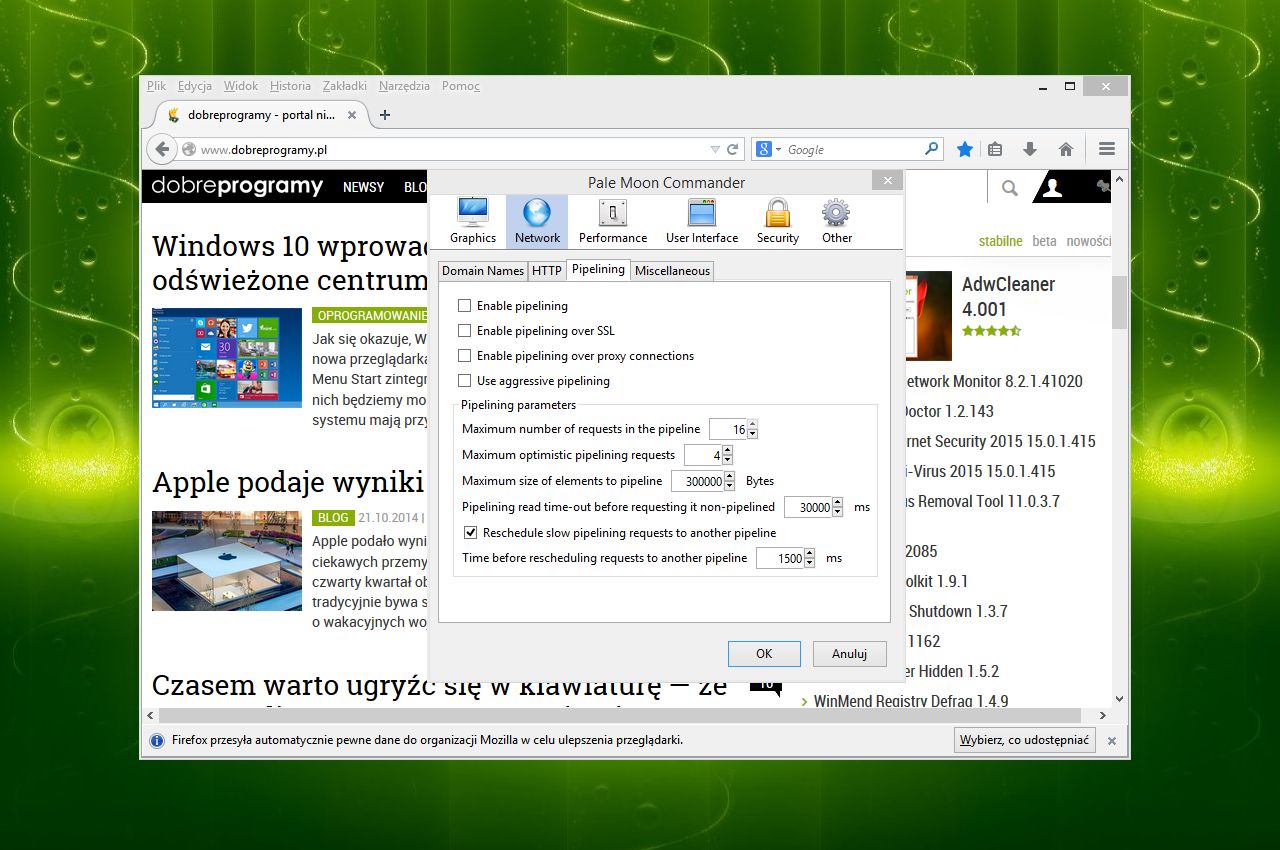The width and height of the screenshot is (1280, 850).
Task: Open the Performance category
Action: 613,221
